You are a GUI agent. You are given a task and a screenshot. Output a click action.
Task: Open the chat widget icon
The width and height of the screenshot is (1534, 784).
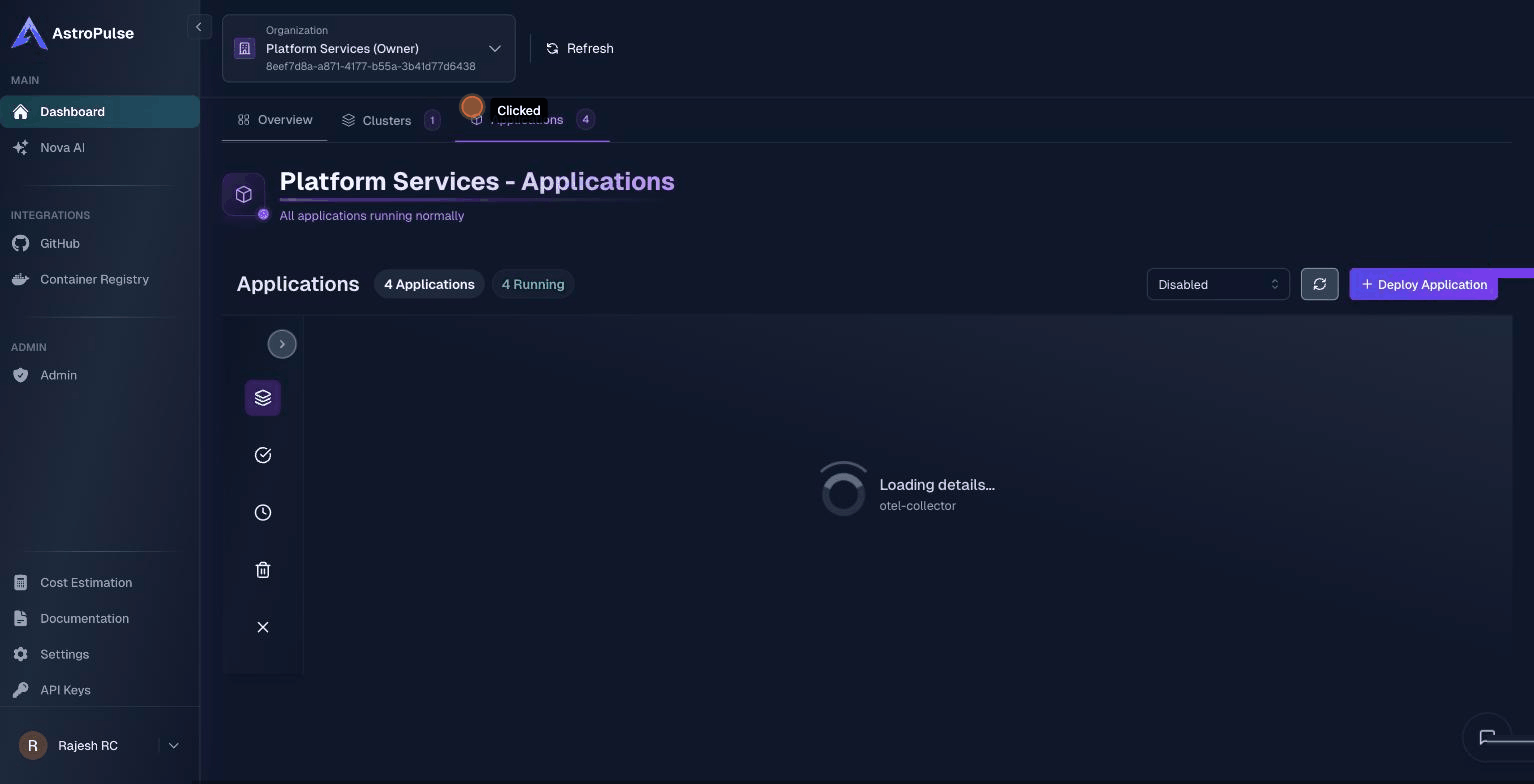click(x=1487, y=737)
